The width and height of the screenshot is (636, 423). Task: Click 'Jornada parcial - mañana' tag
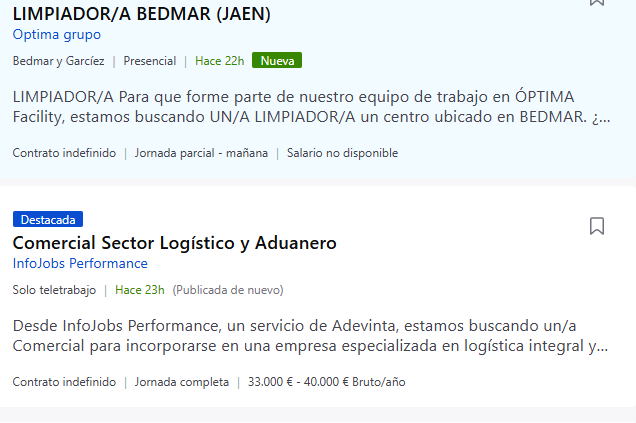point(201,153)
